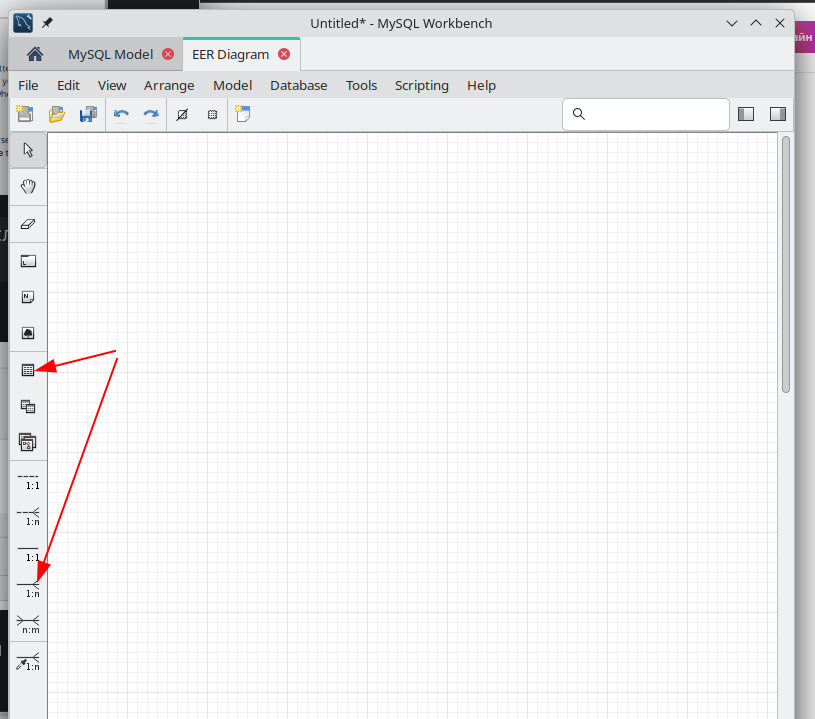Choose the new layer tool
815x719 pixels.
(28, 261)
